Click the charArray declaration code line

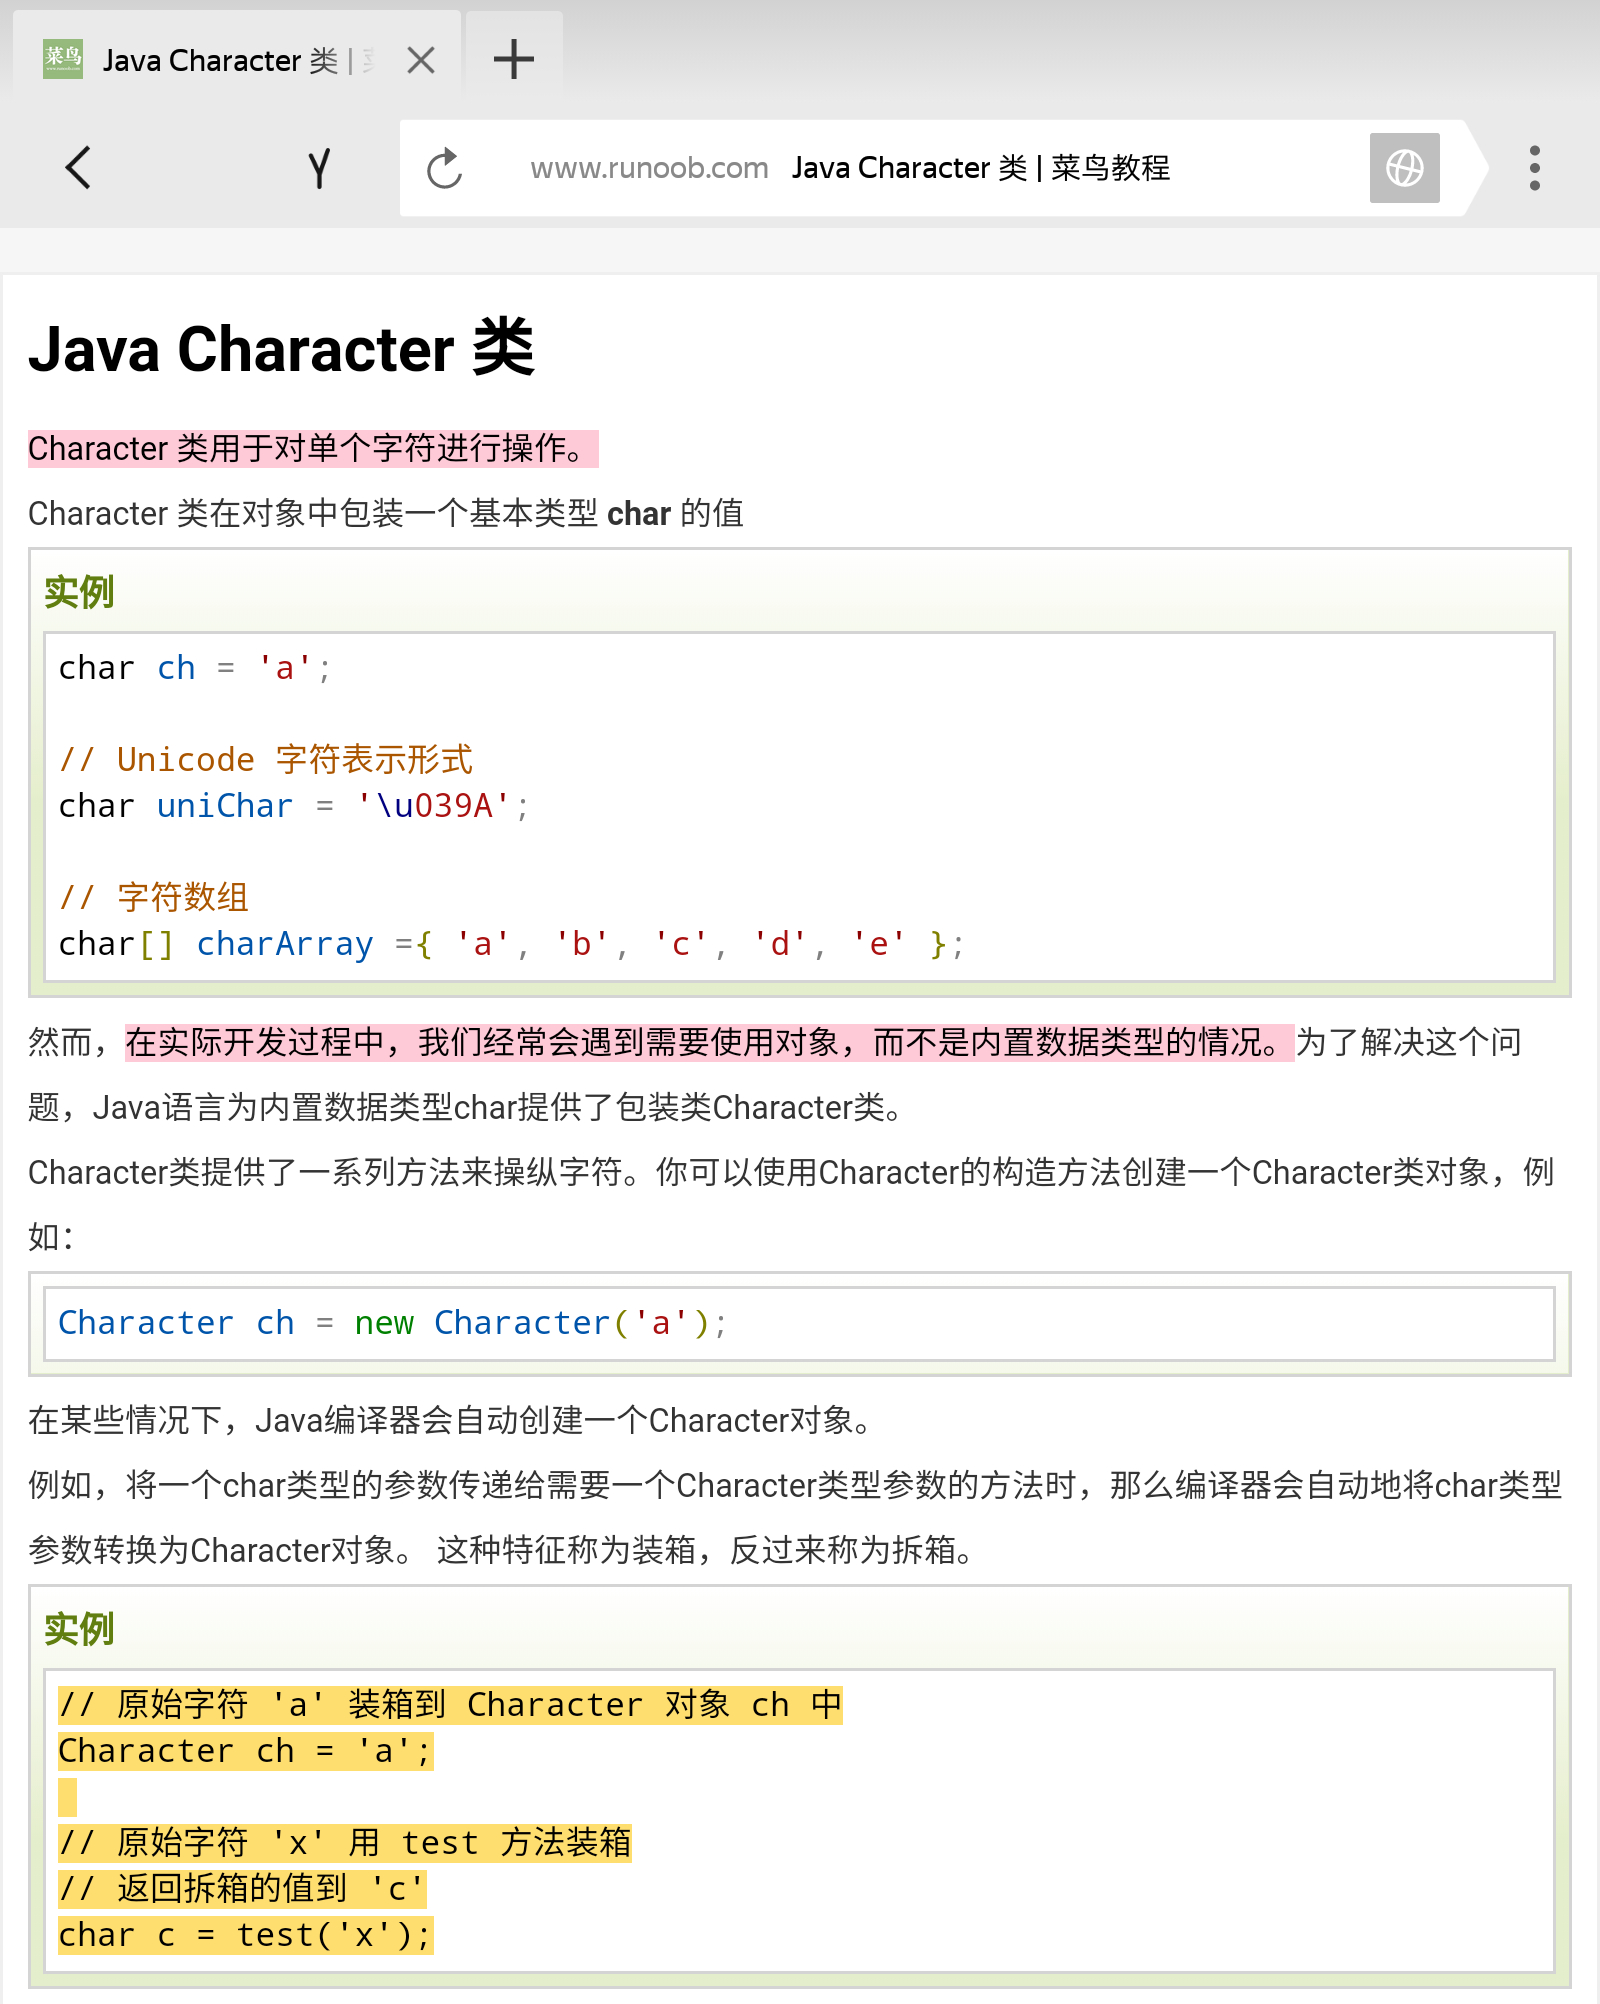pos(511,944)
